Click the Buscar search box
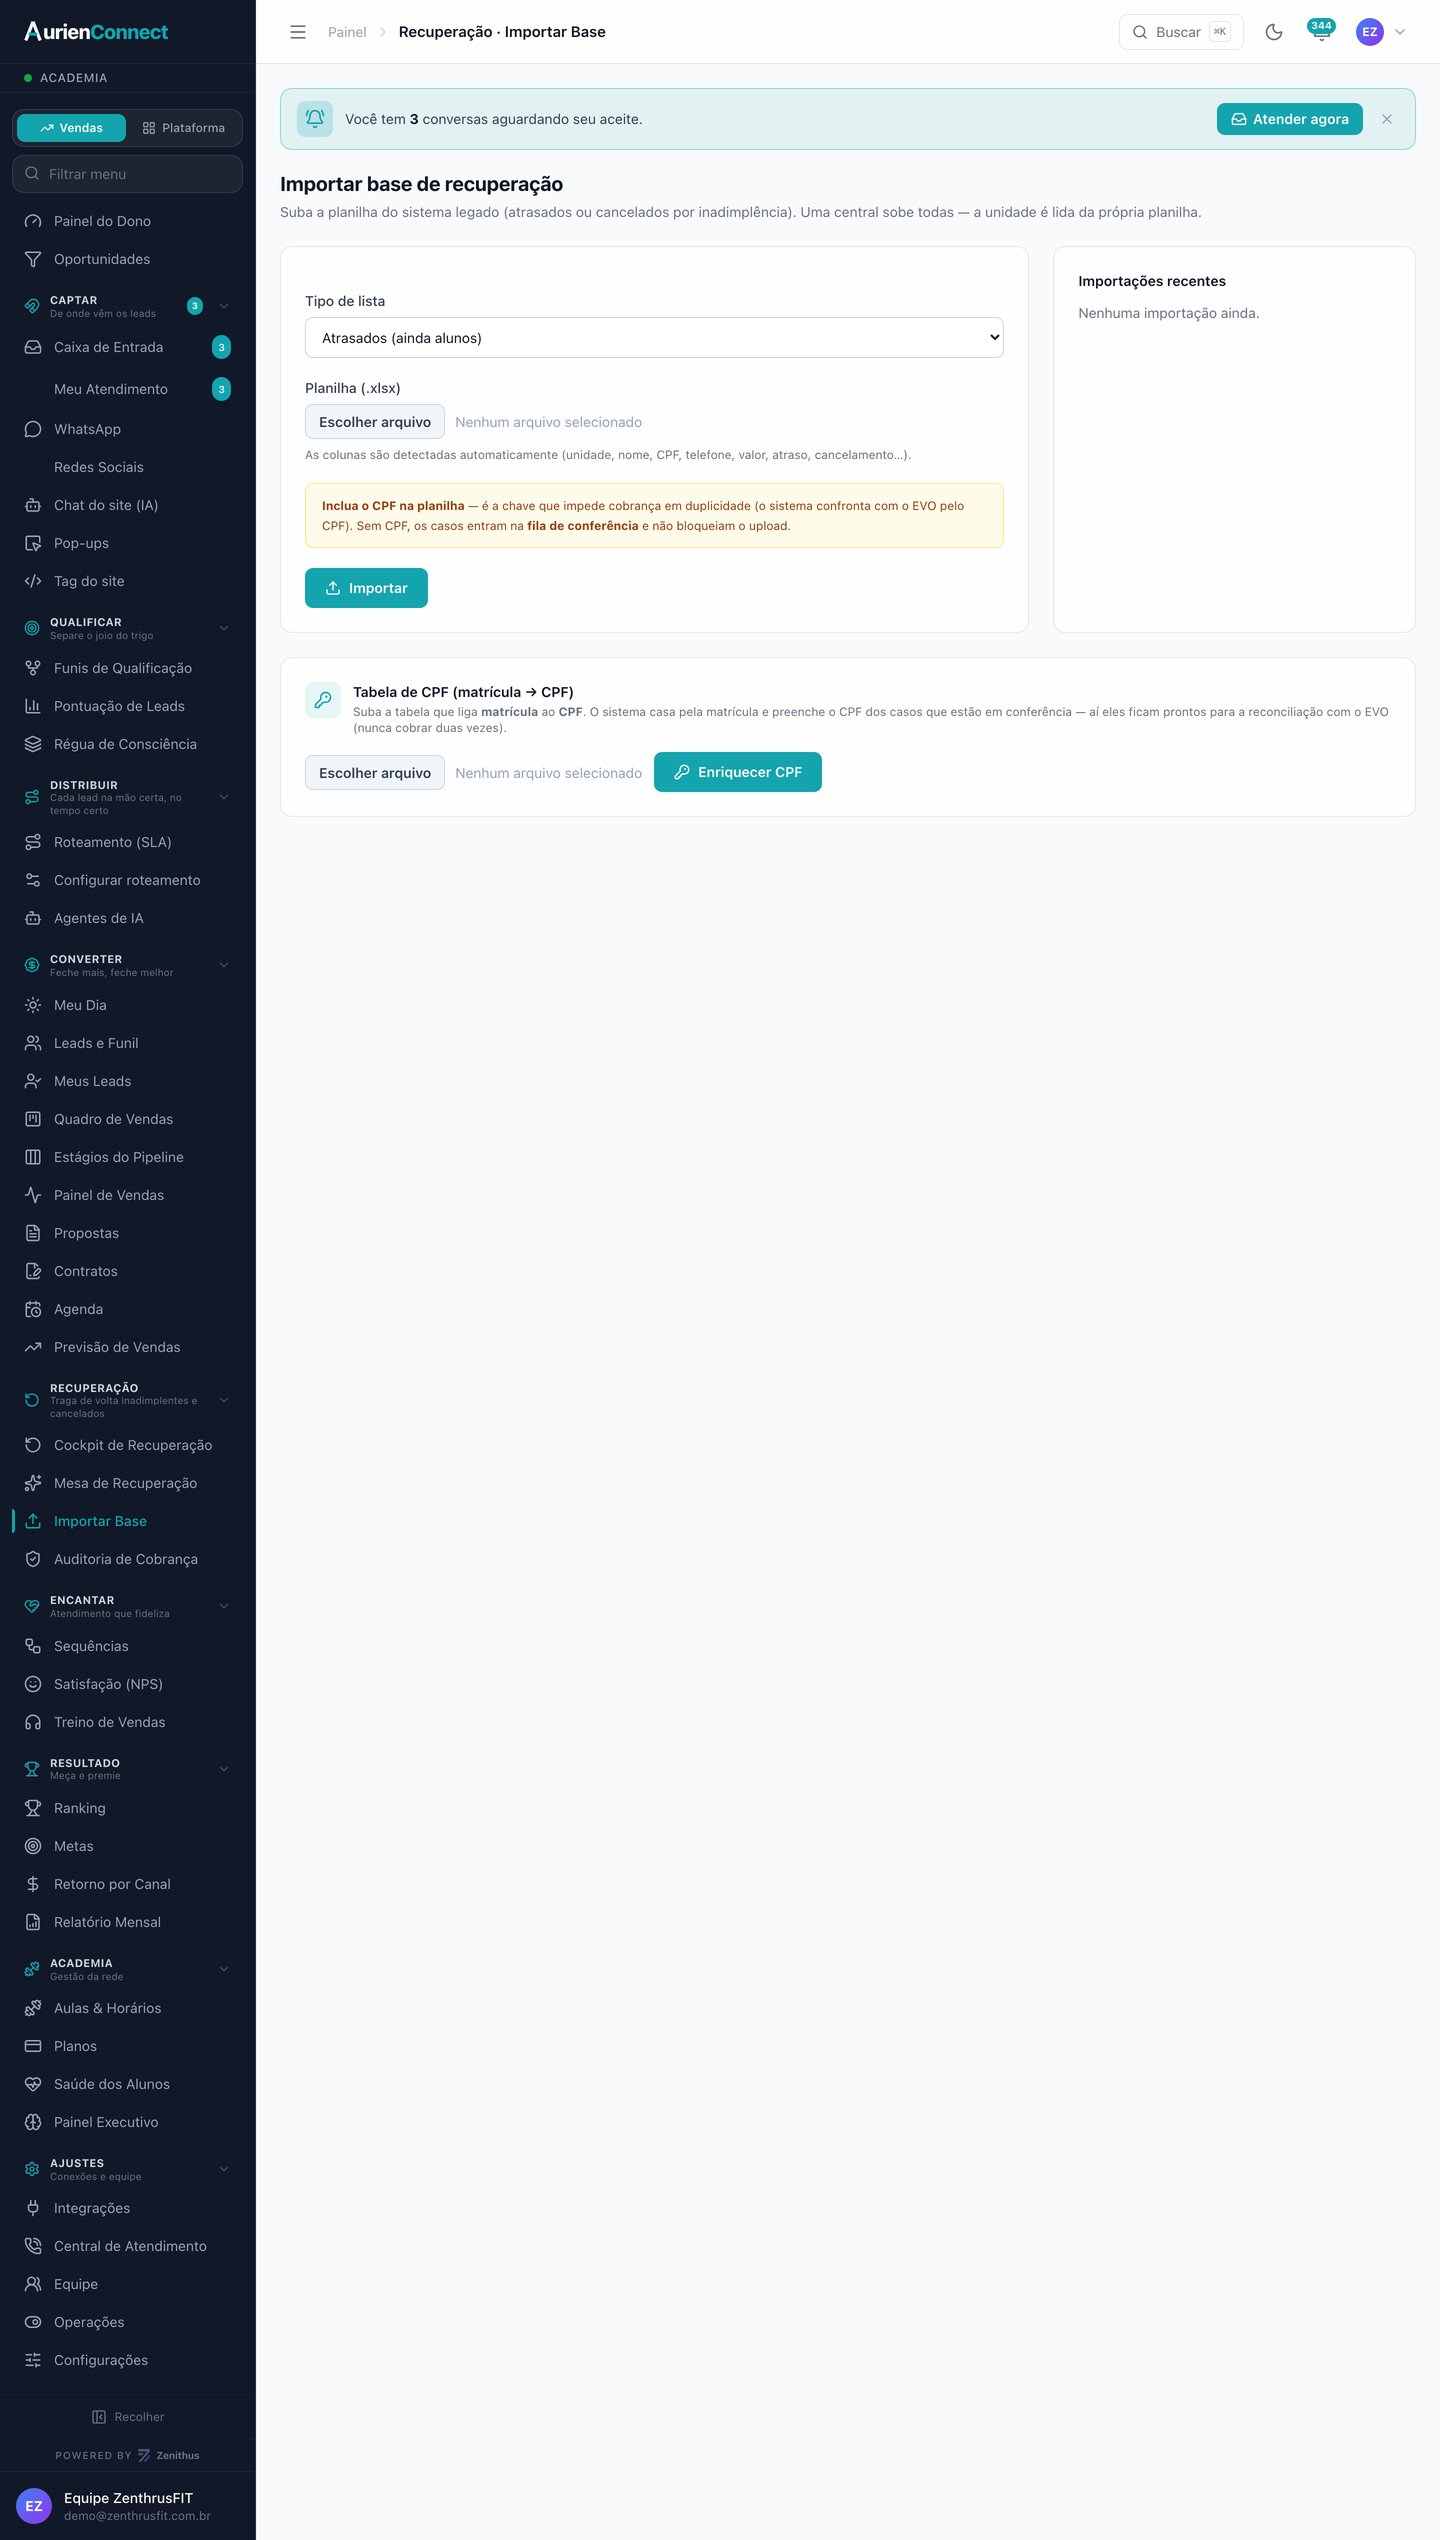1440x2540 pixels. tap(1181, 32)
